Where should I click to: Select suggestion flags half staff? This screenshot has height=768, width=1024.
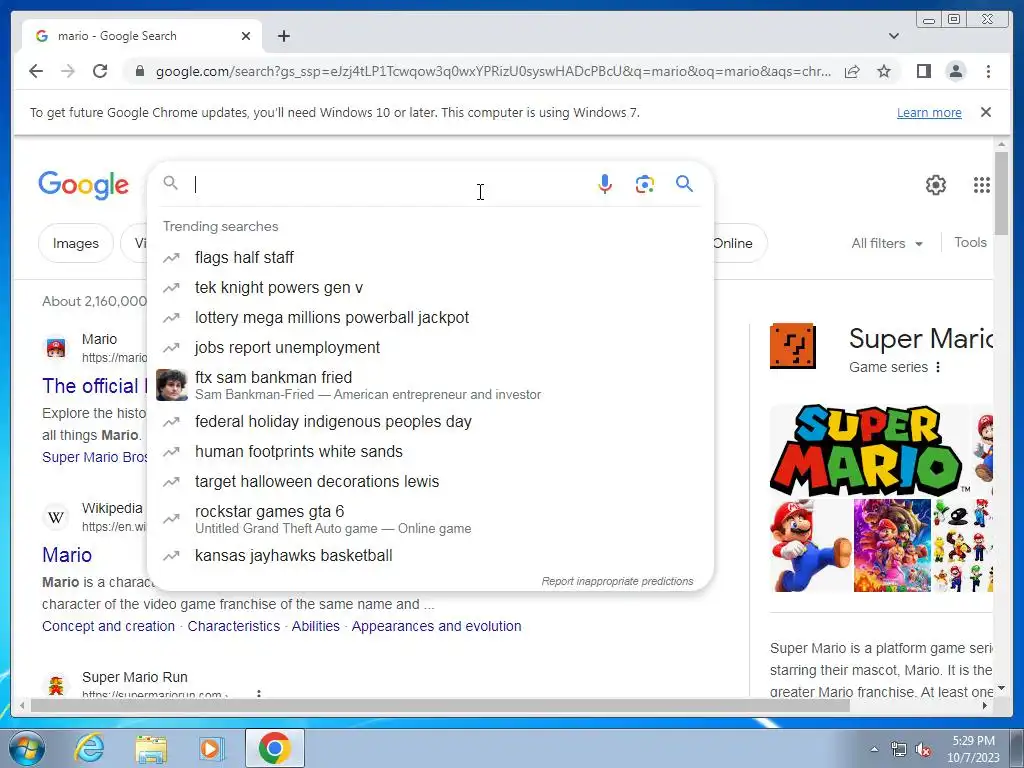pos(431,257)
